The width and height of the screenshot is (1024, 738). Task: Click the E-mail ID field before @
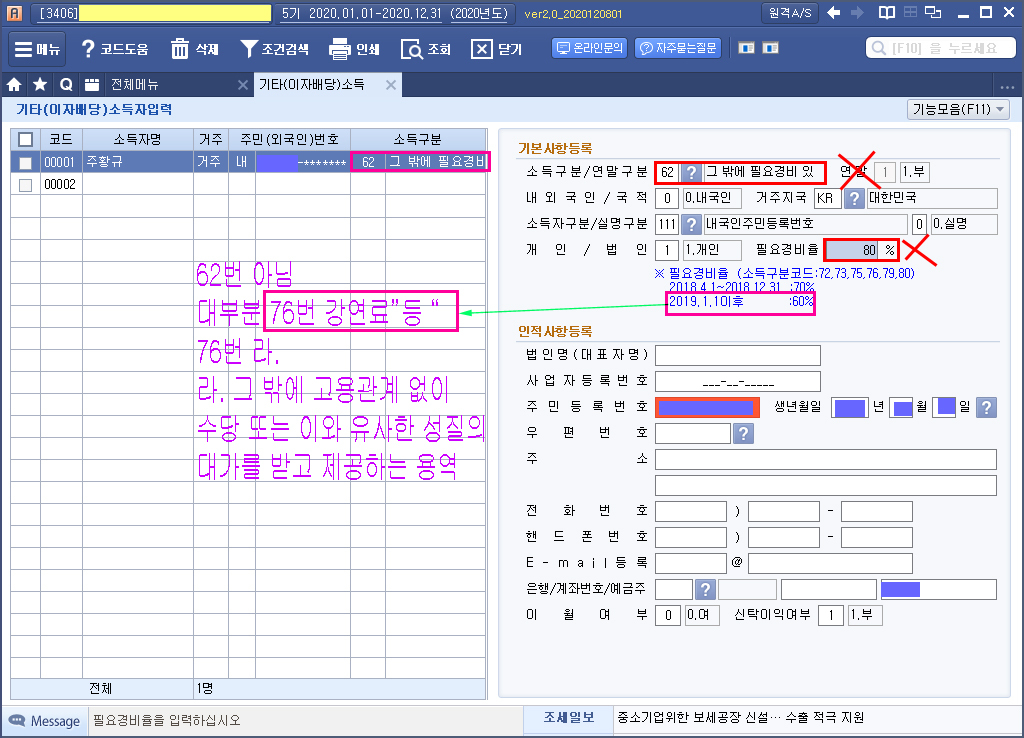coord(690,563)
